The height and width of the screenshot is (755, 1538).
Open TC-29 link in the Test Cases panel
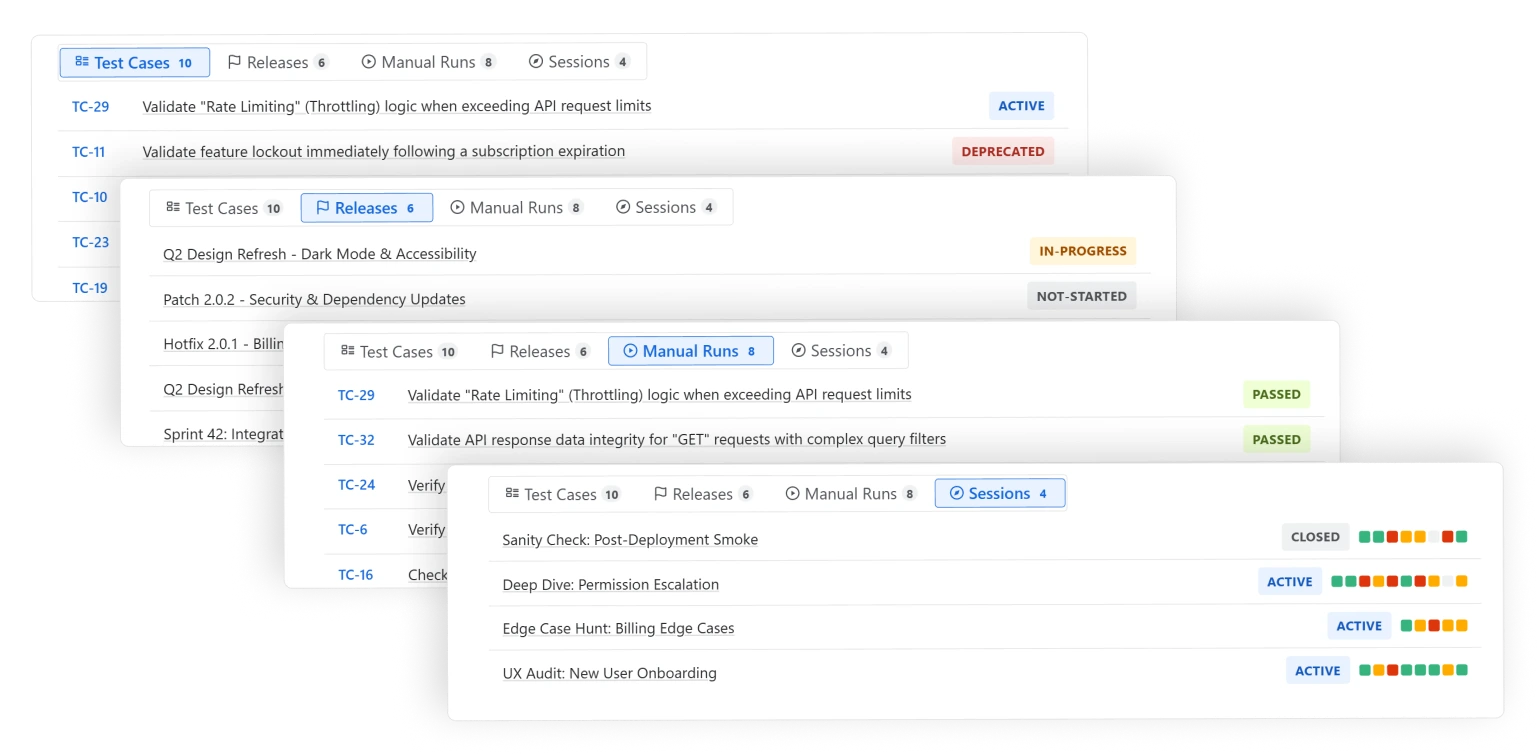[x=90, y=106]
